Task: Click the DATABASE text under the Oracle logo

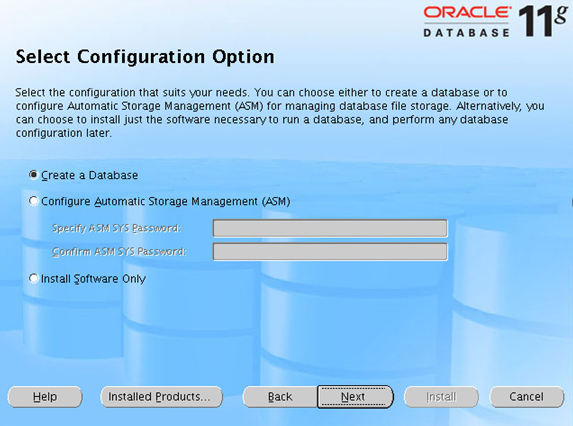Action: (466, 33)
